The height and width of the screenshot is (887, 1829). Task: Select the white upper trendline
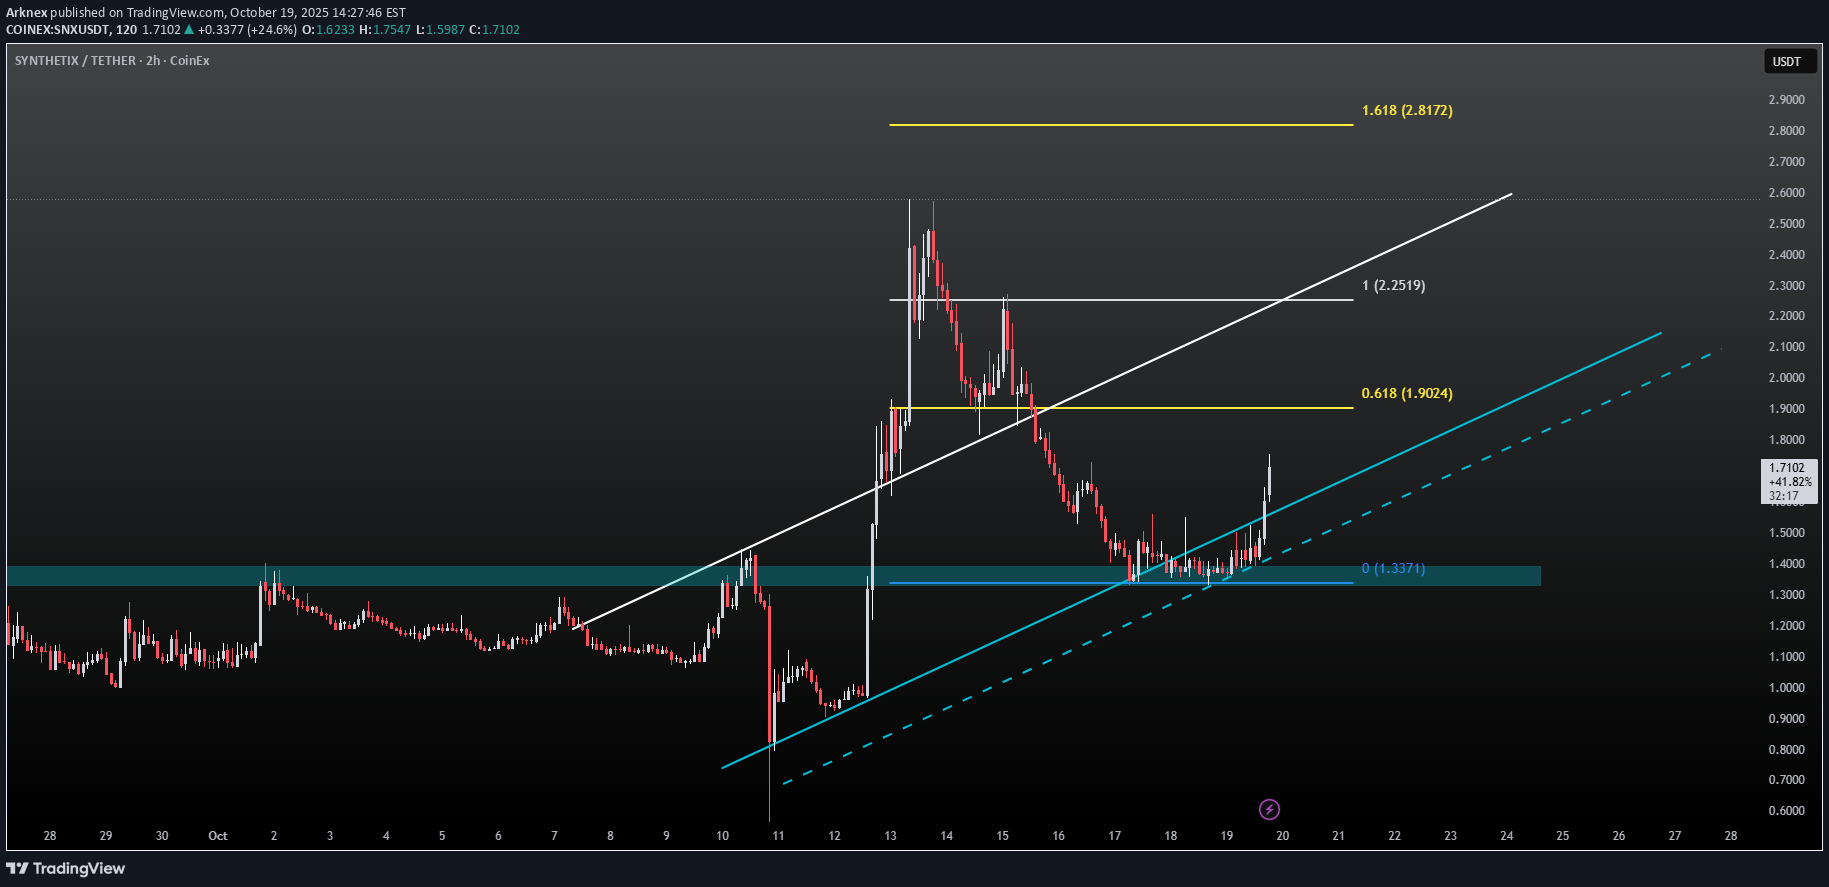(1400, 243)
